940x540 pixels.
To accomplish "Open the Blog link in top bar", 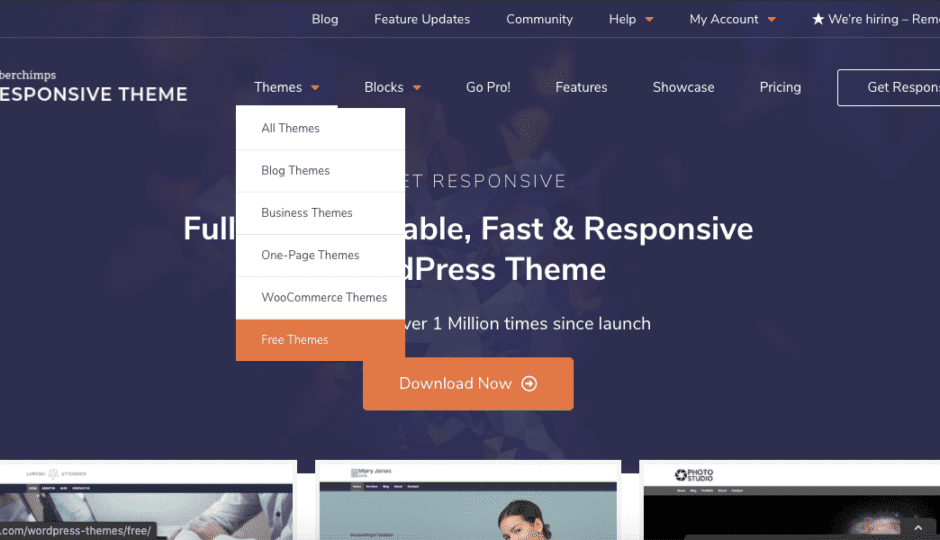I will [324, 19].
